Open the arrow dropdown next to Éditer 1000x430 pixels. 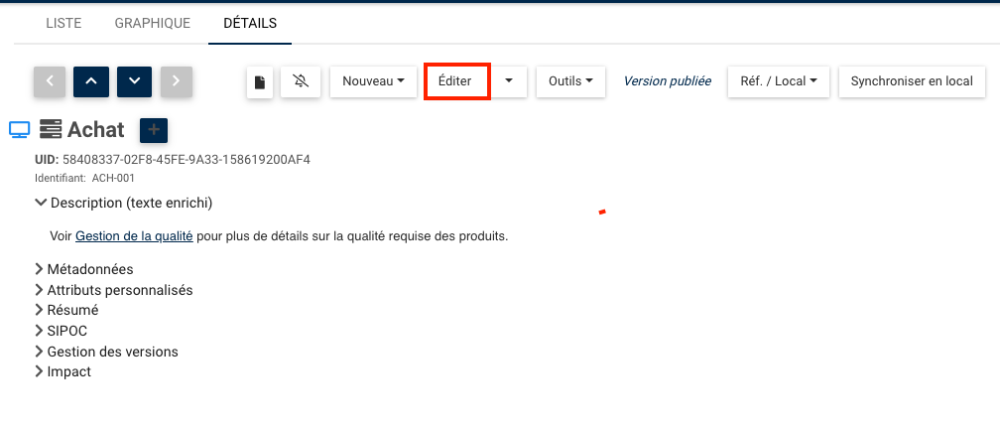pos(509,82)
